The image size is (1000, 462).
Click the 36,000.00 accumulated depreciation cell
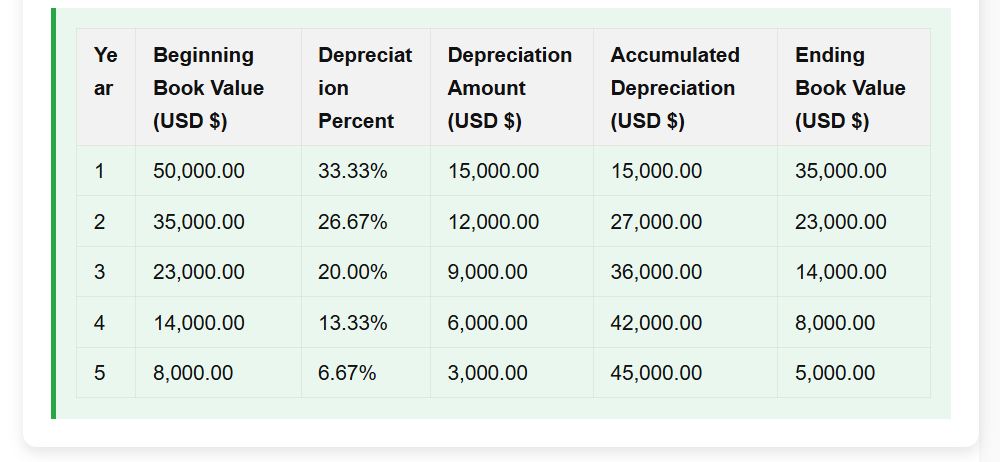pyautogui.click(x=685, y=272)
